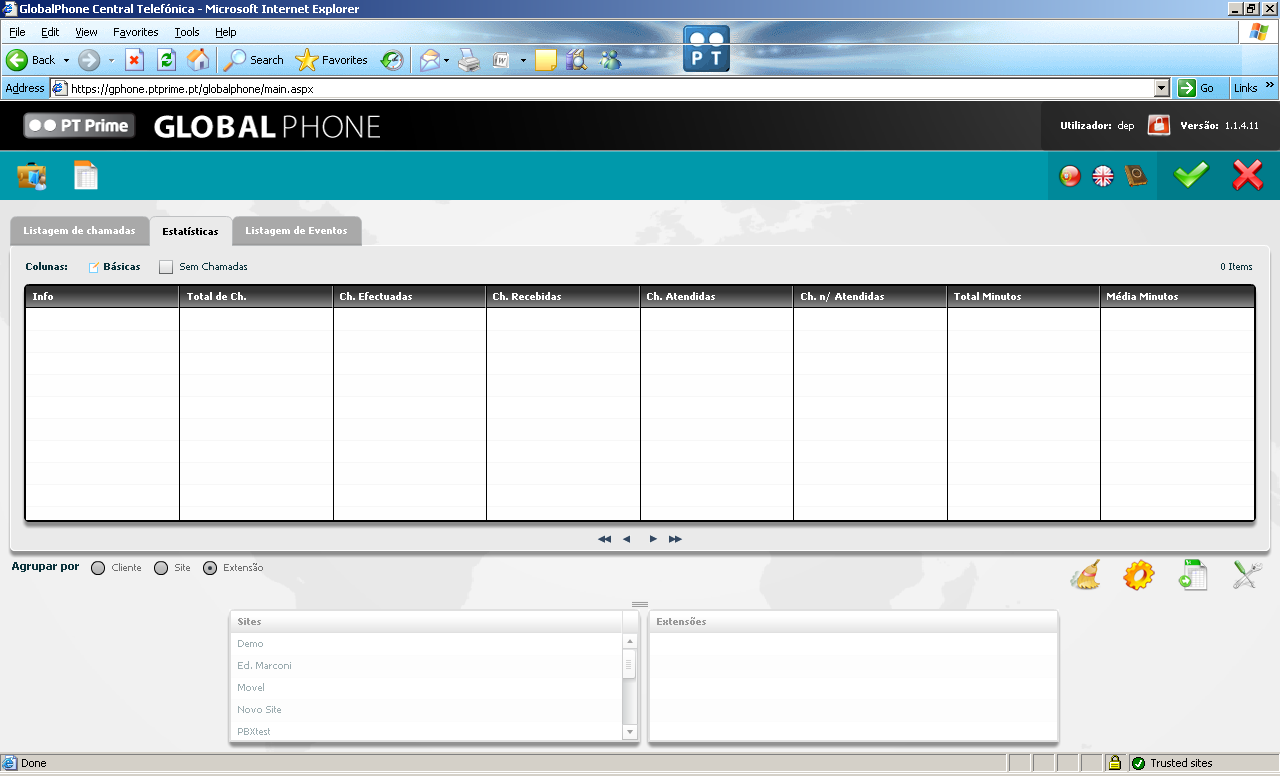
Task: Select the Cliente grouping radio button
Action: (x=98, y=568)
